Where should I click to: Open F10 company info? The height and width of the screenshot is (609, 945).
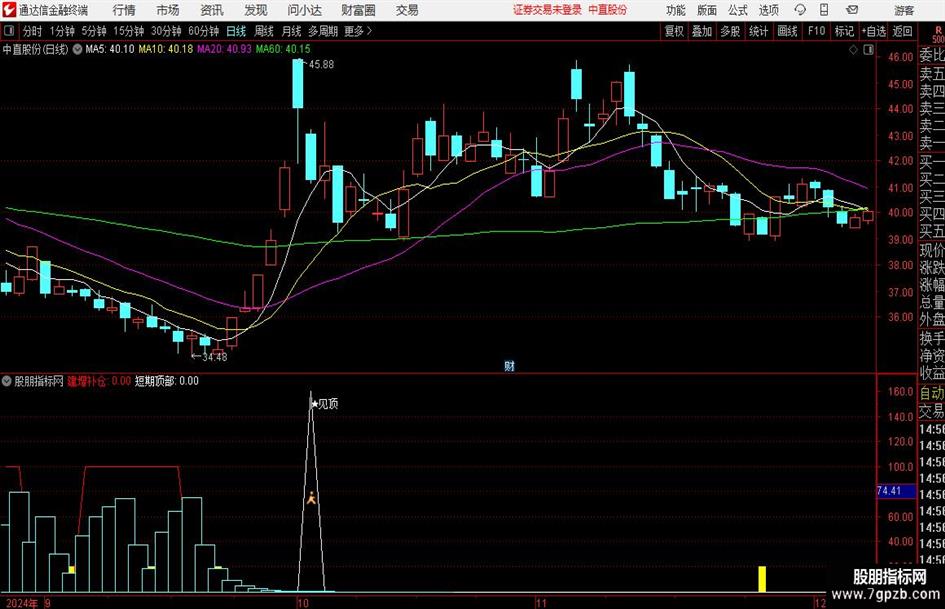[x=816, y=31]
